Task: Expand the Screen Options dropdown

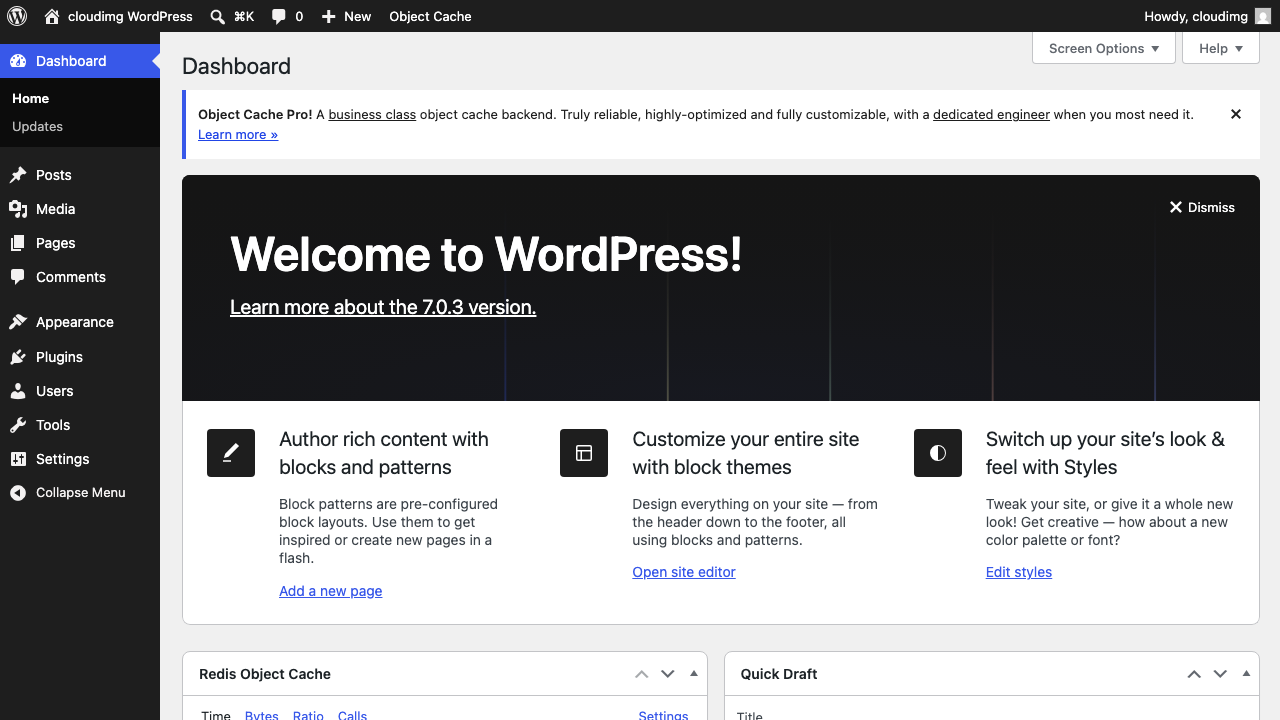Action: 1104,48
